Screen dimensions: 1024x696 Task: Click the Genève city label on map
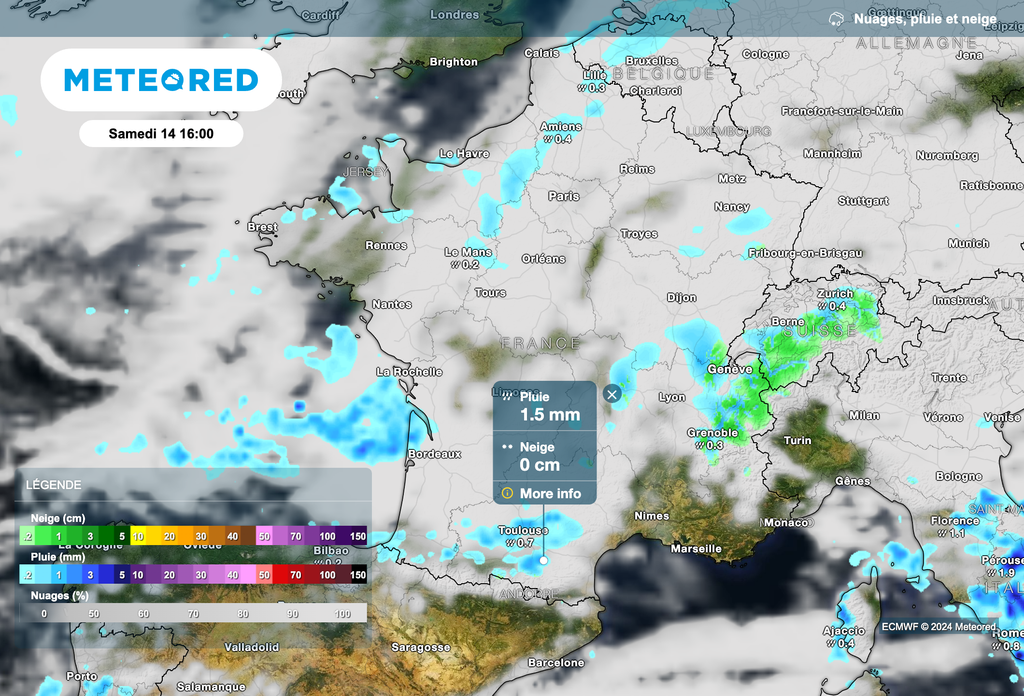(729, 370)
